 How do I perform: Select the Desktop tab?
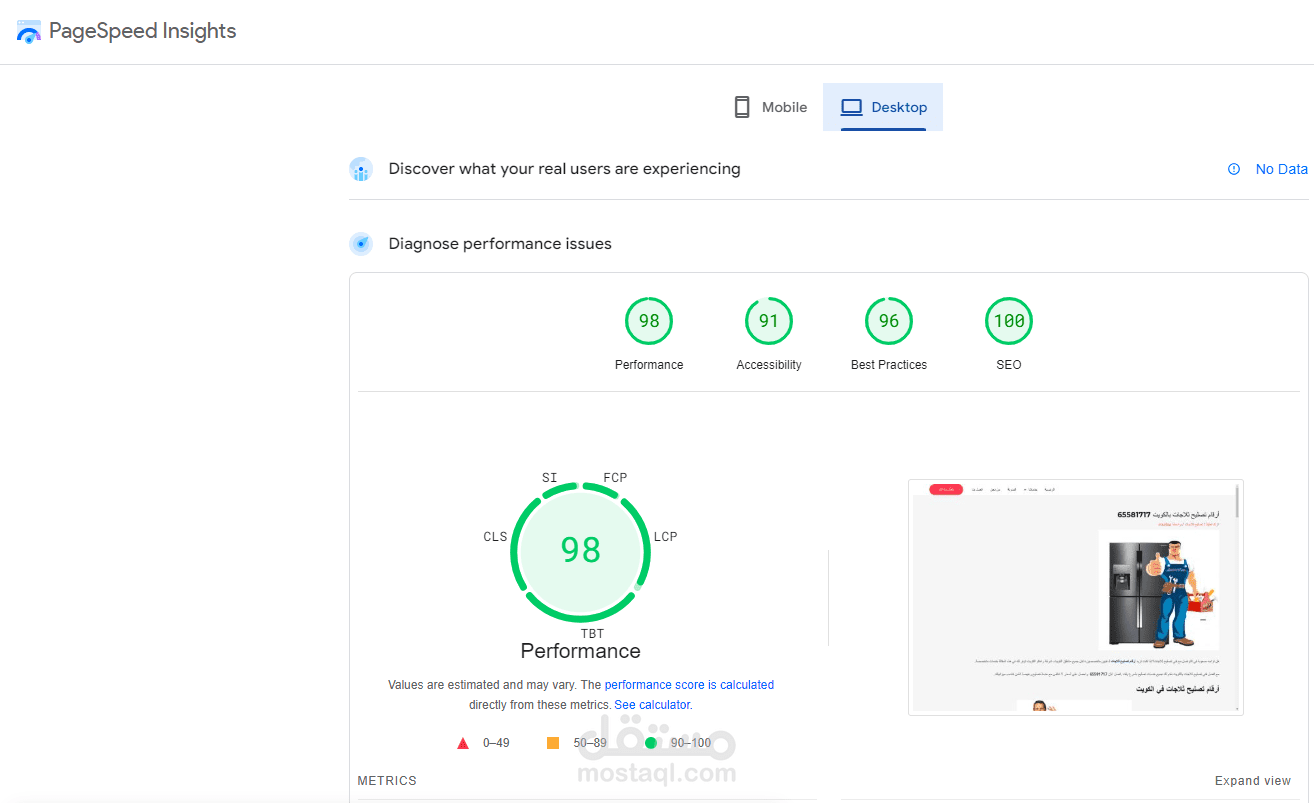(883, 107)
